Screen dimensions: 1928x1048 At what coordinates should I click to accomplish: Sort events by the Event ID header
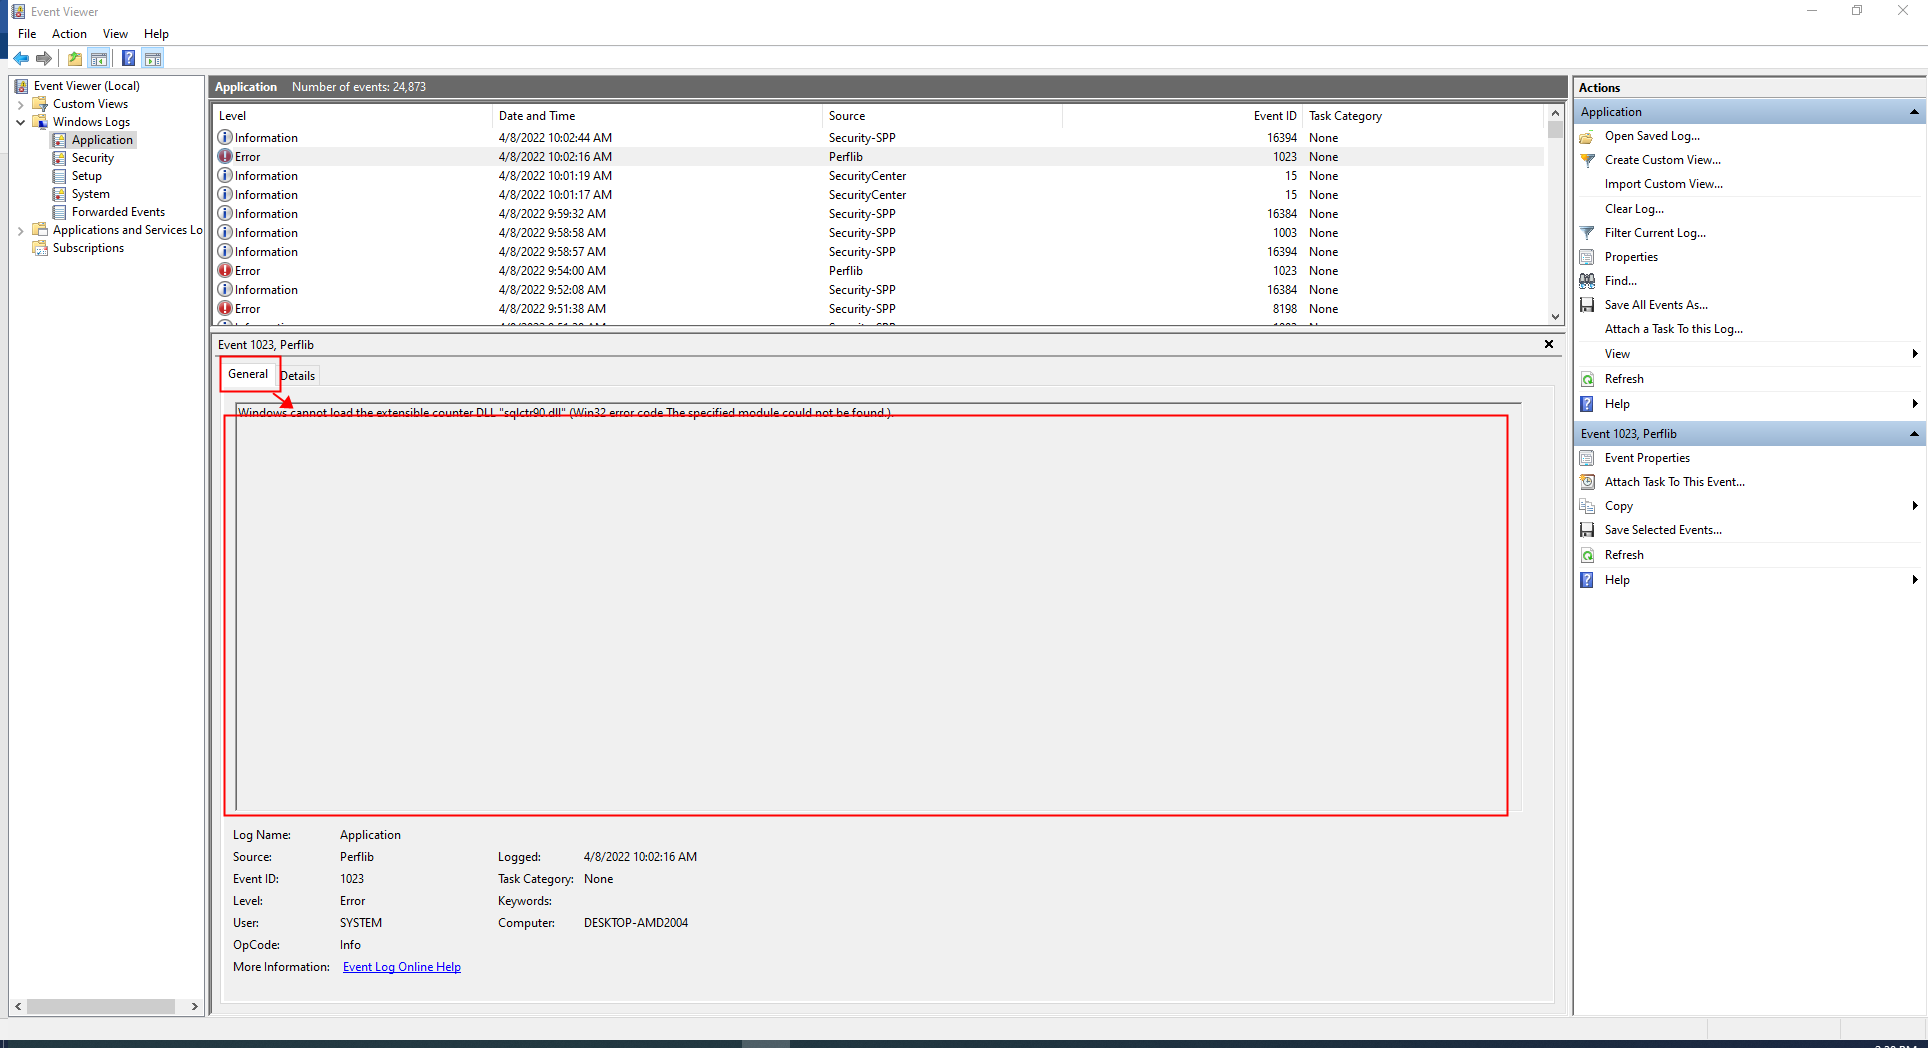(1183, 116)
